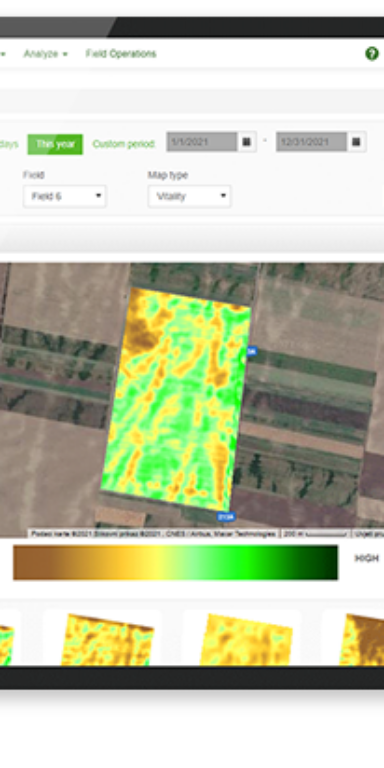Open the Field 6 dropdown
Viewport: 384px width, 768px height.
65,196
